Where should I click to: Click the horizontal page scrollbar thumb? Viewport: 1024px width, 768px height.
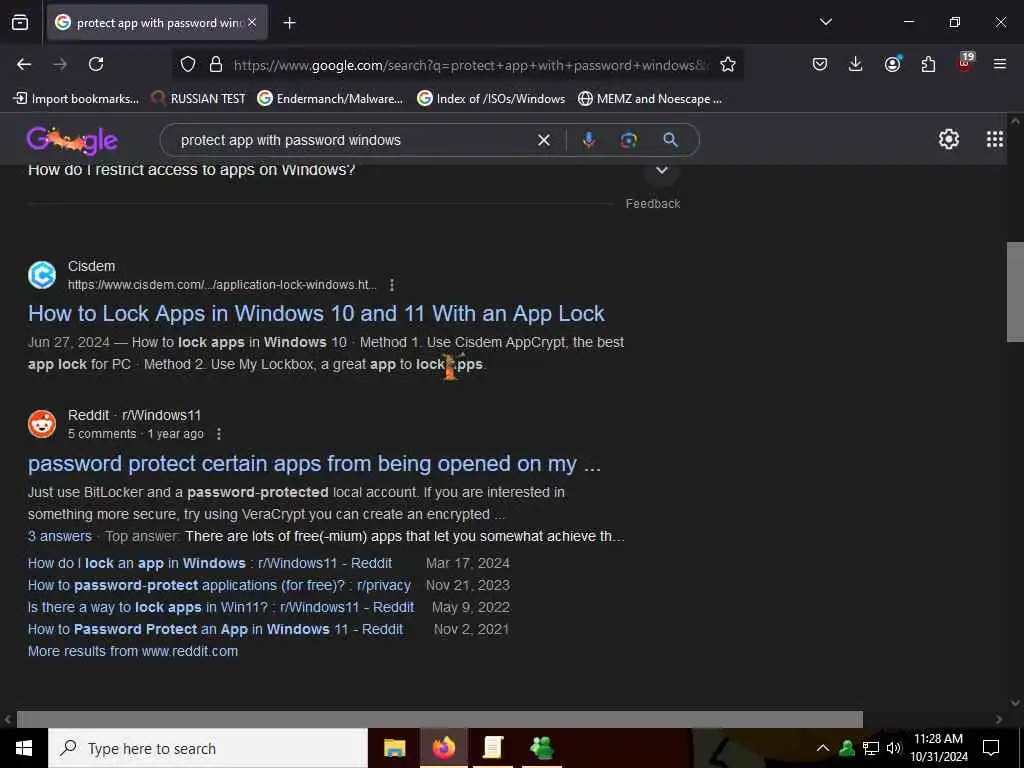click(x=440, y=719)
